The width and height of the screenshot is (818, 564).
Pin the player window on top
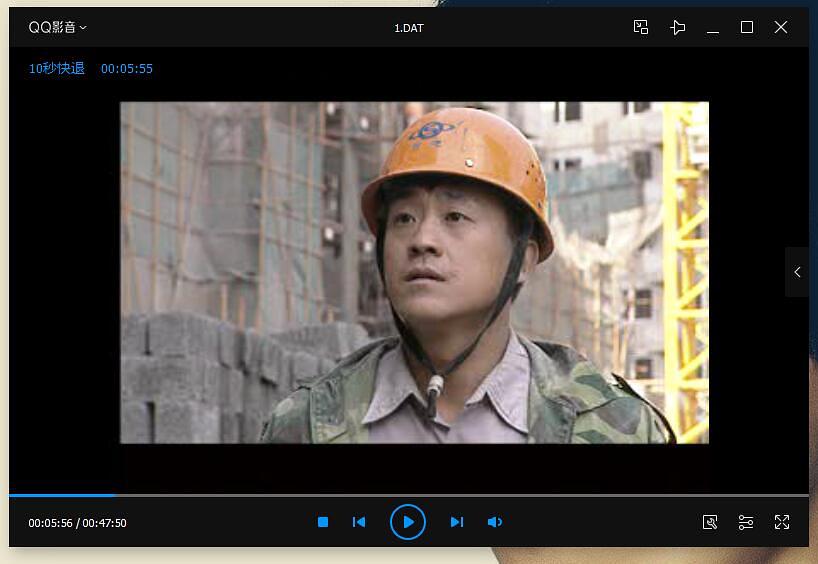click(677, 27)
